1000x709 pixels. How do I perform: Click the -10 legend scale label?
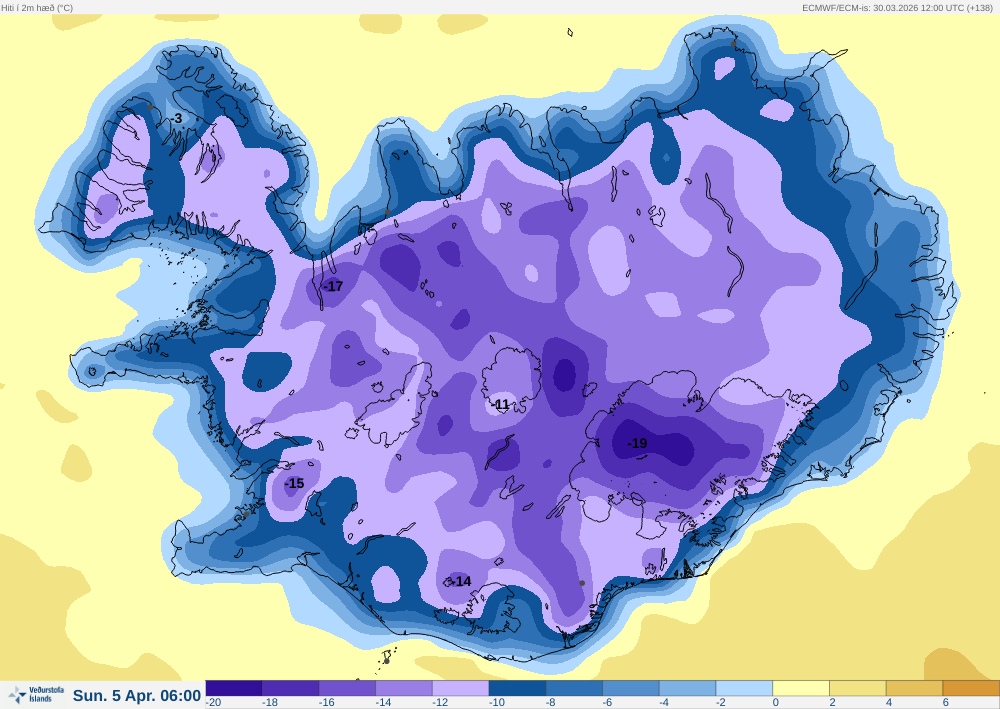(x=497, y=703)
